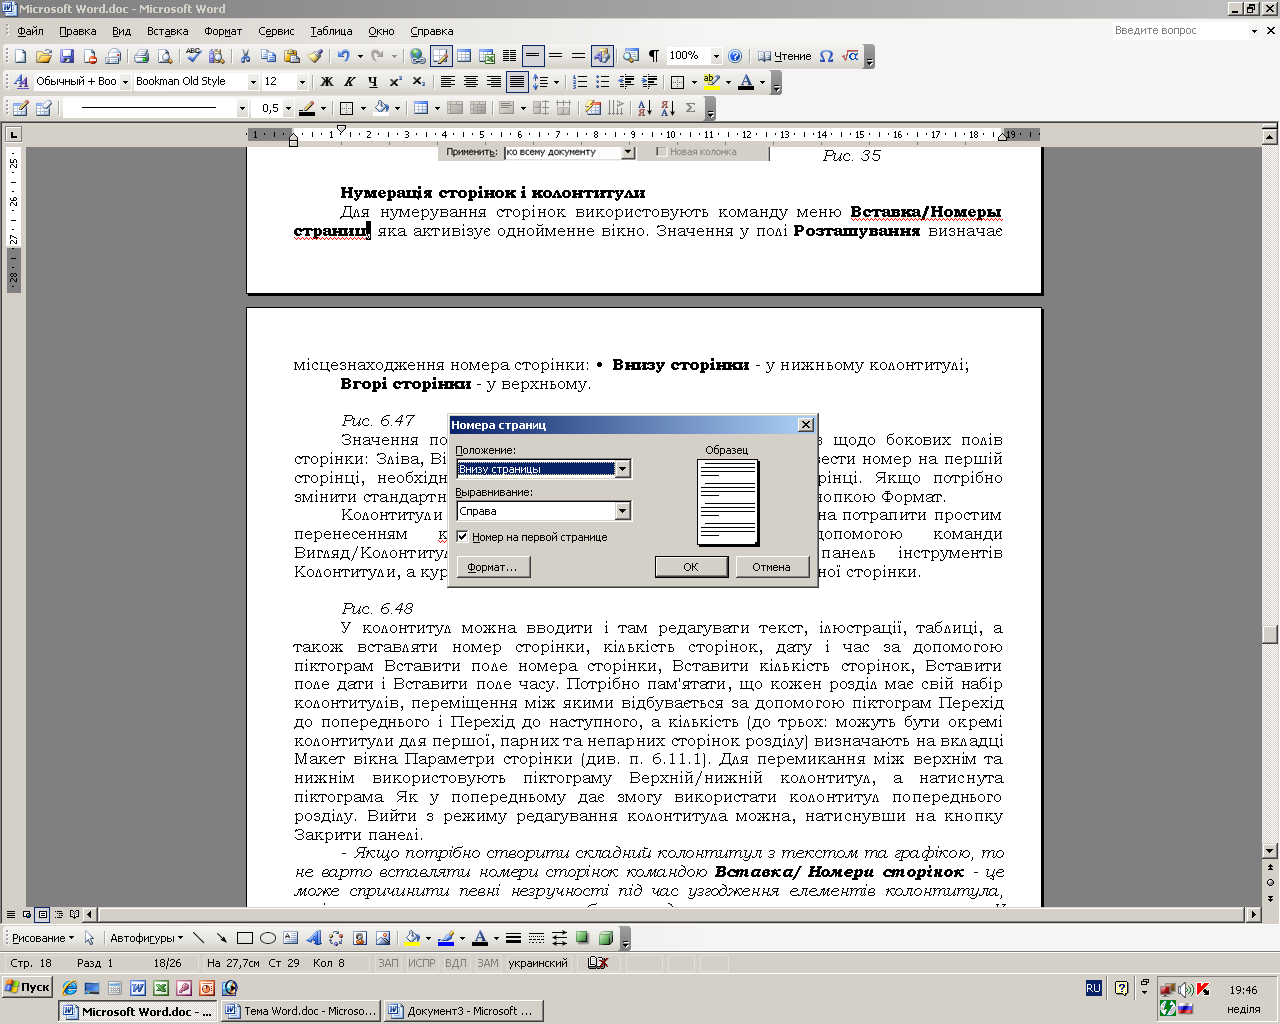The image size is (1280, 1024).
Task: Create a new blank document
Action: pos(20,56)
